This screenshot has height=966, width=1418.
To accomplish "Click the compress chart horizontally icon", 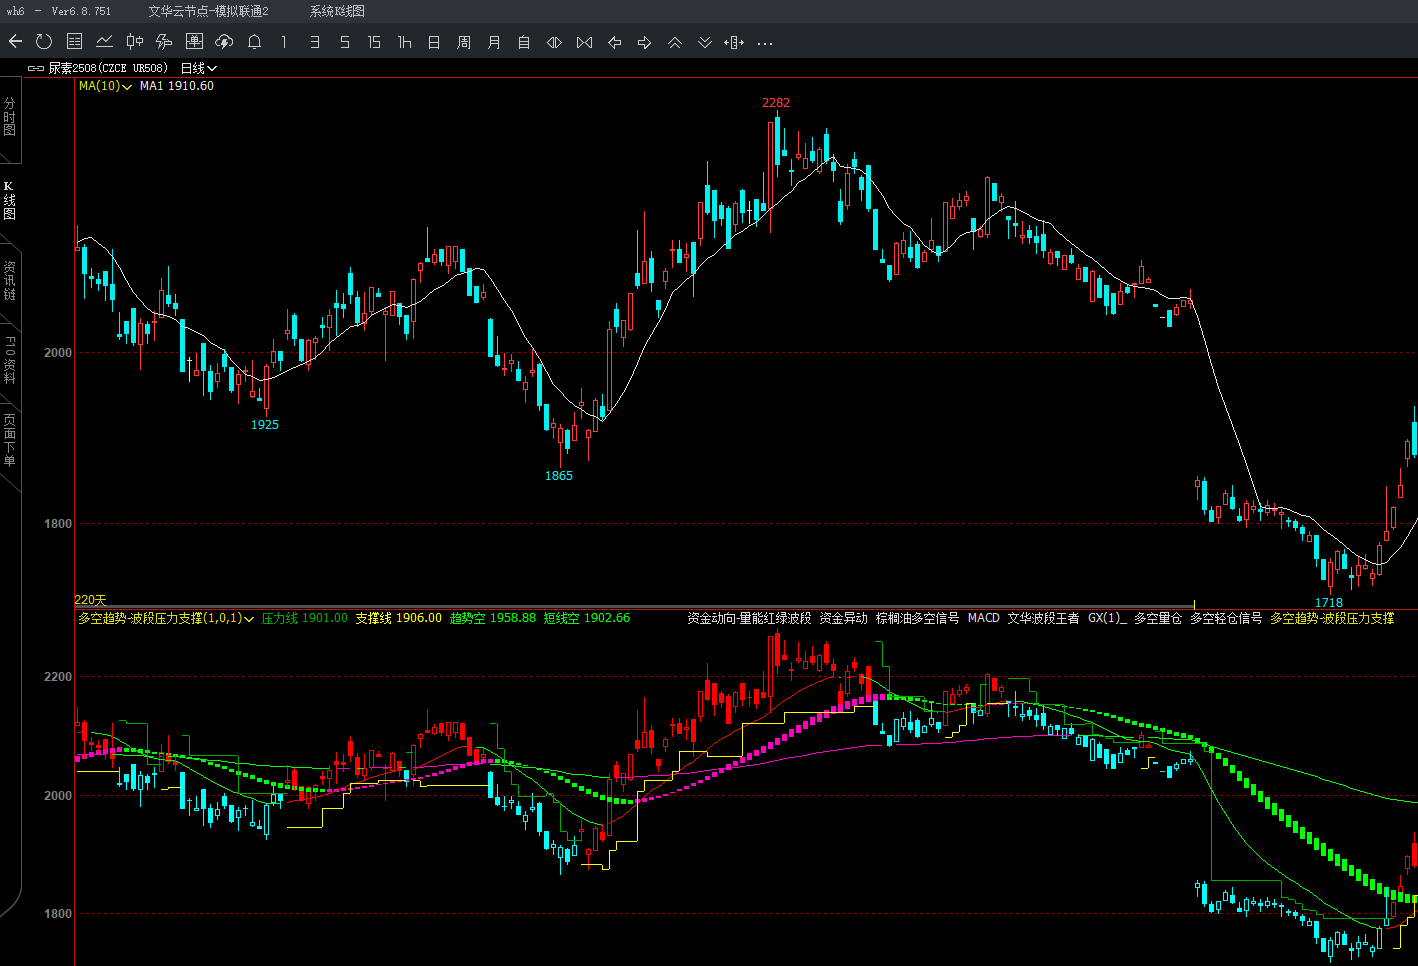I will [585, 42].
